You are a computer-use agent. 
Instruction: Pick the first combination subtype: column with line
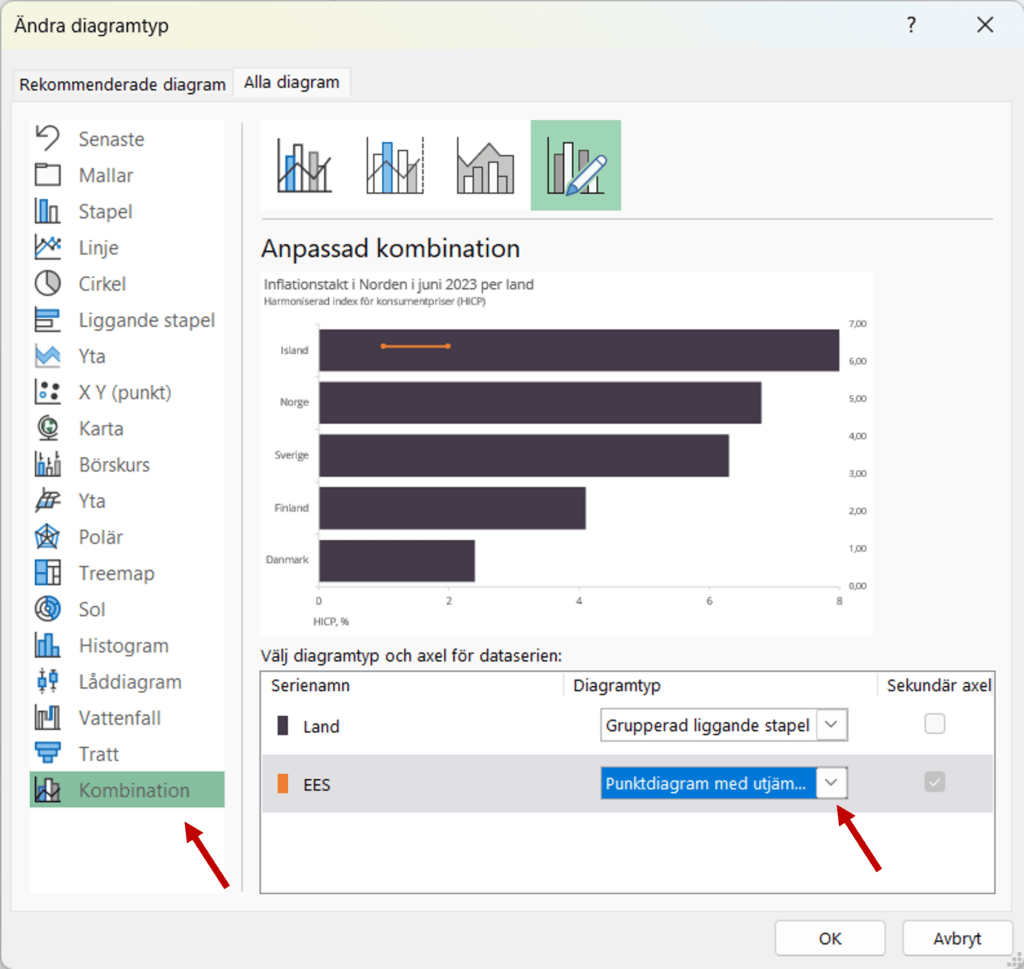(304, 165)
